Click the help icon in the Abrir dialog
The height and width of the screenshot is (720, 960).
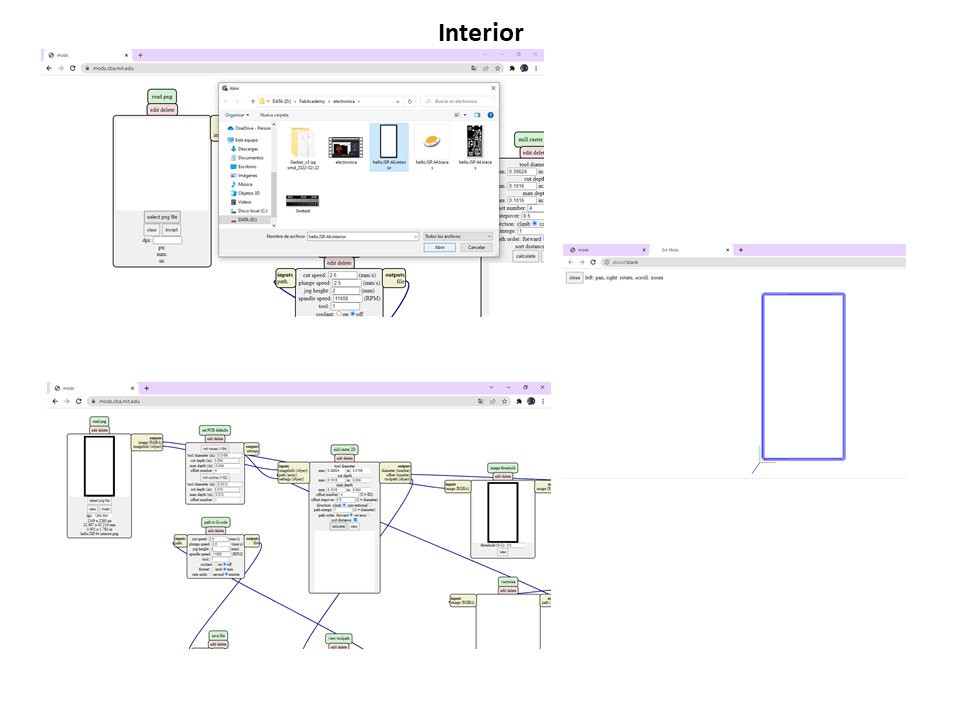491,115
